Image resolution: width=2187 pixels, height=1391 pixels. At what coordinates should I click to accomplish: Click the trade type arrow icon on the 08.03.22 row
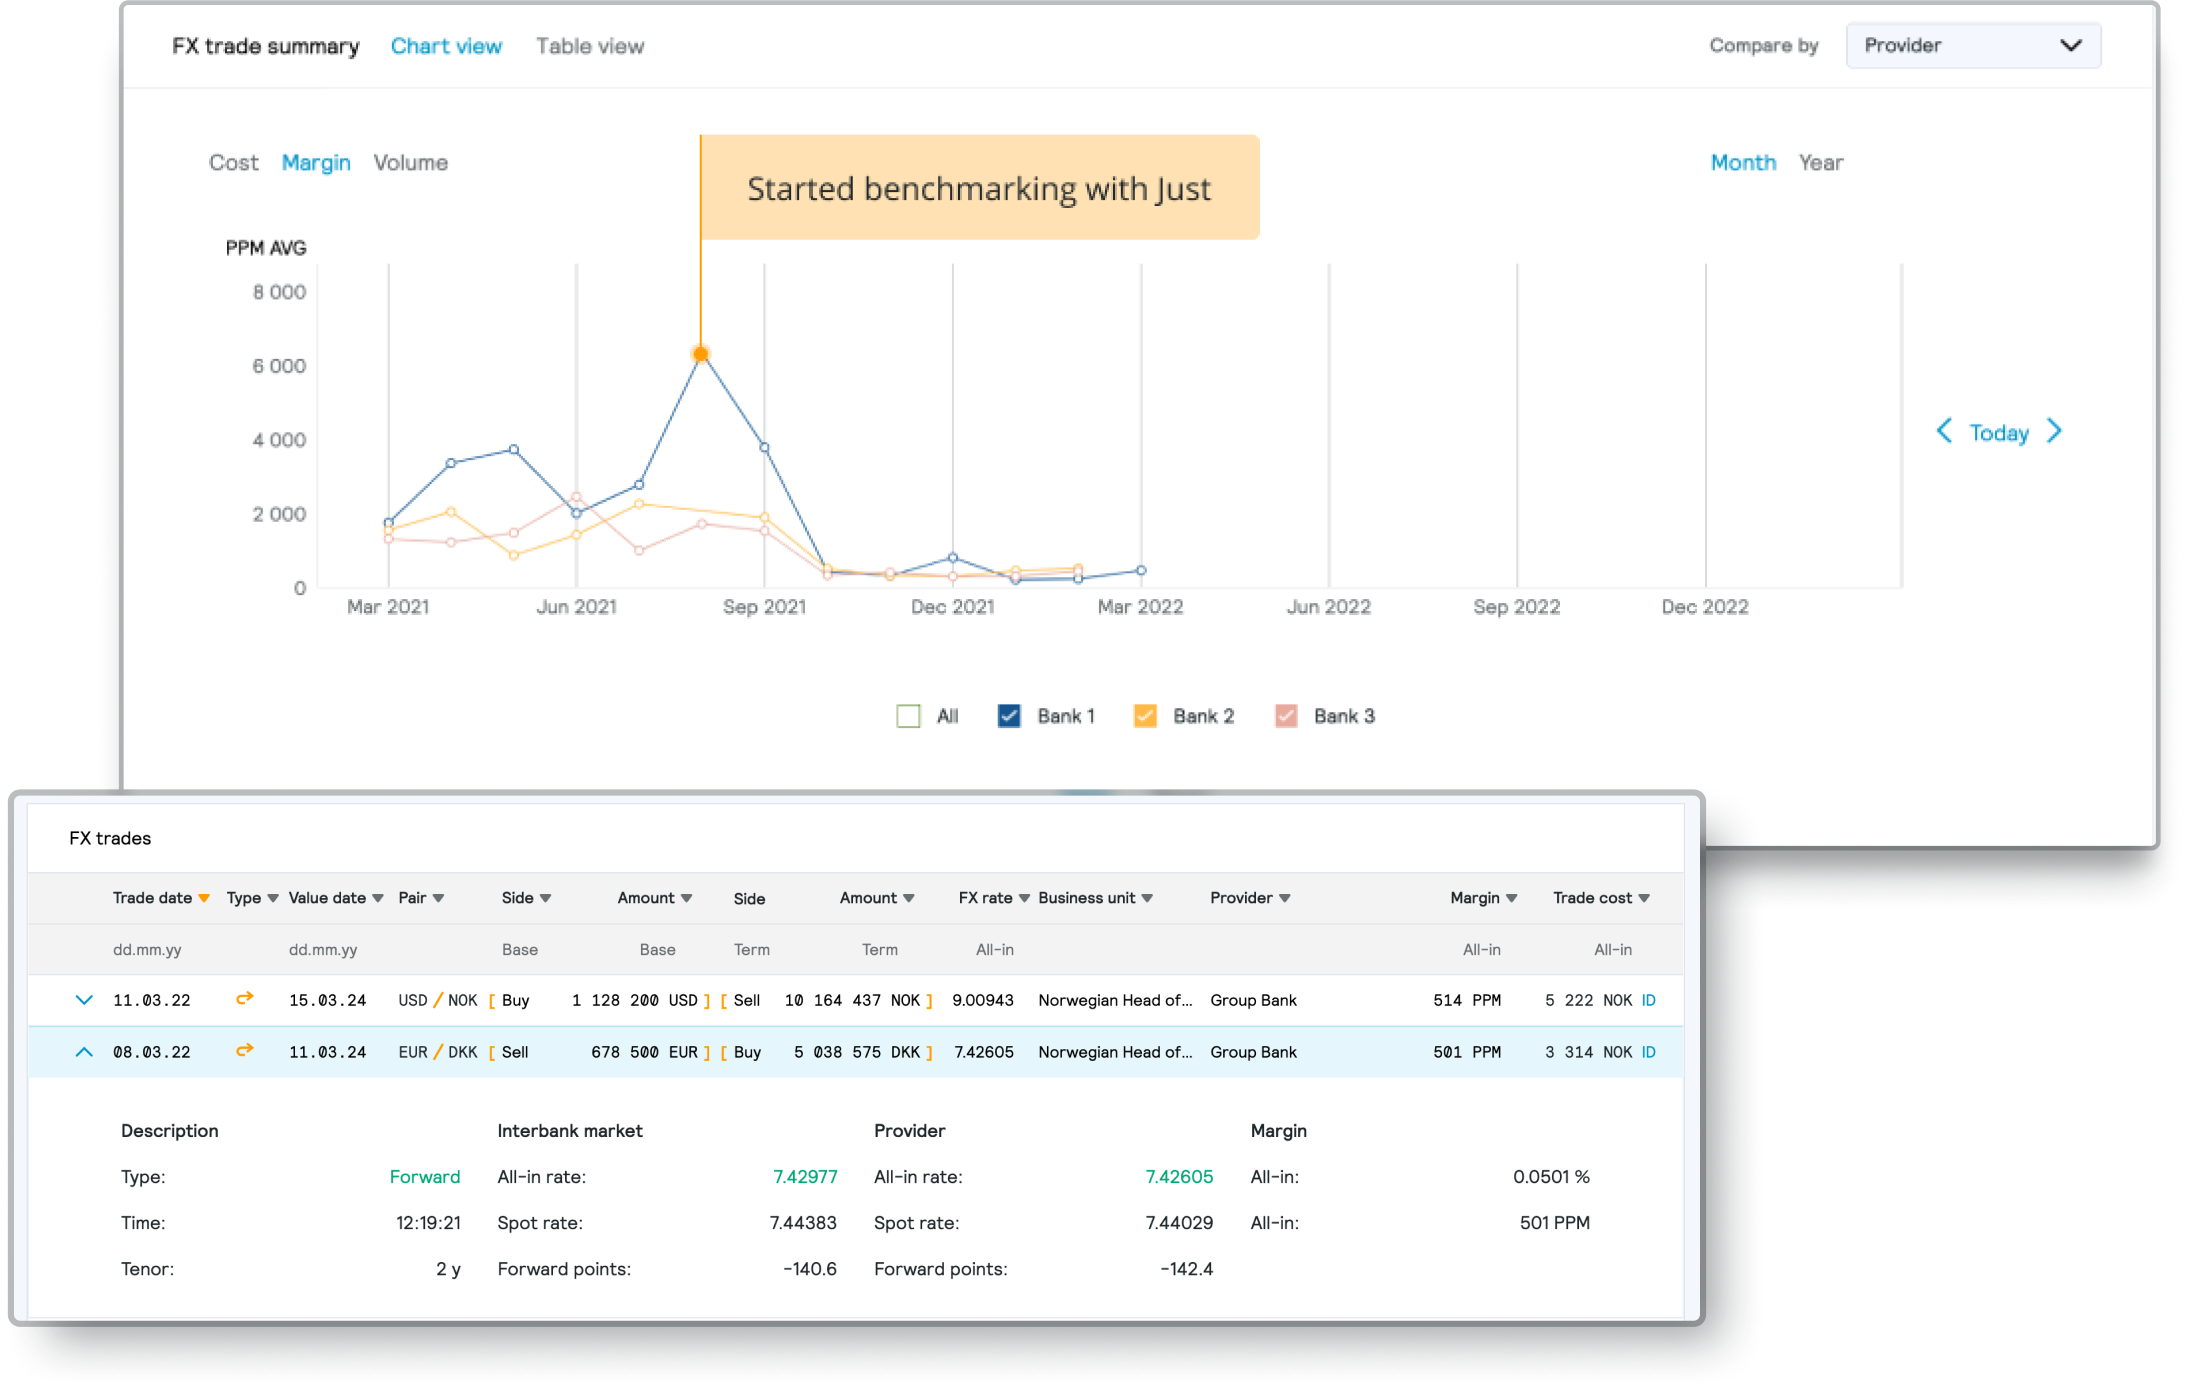pyautogui.click(x=244, y=1051)
